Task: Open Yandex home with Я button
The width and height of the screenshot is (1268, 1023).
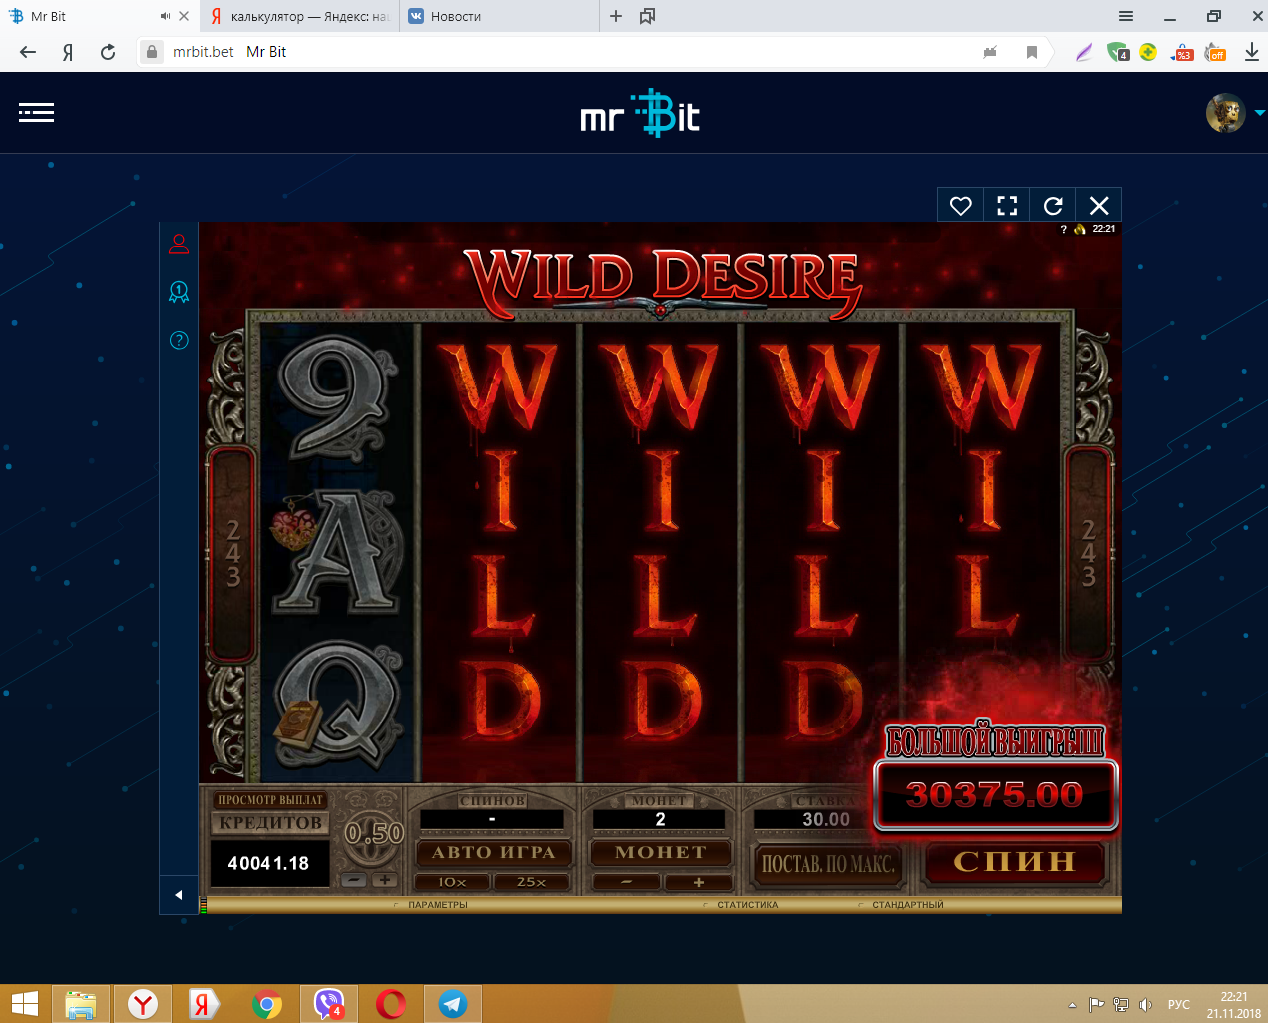Action: tap(68, 52)
